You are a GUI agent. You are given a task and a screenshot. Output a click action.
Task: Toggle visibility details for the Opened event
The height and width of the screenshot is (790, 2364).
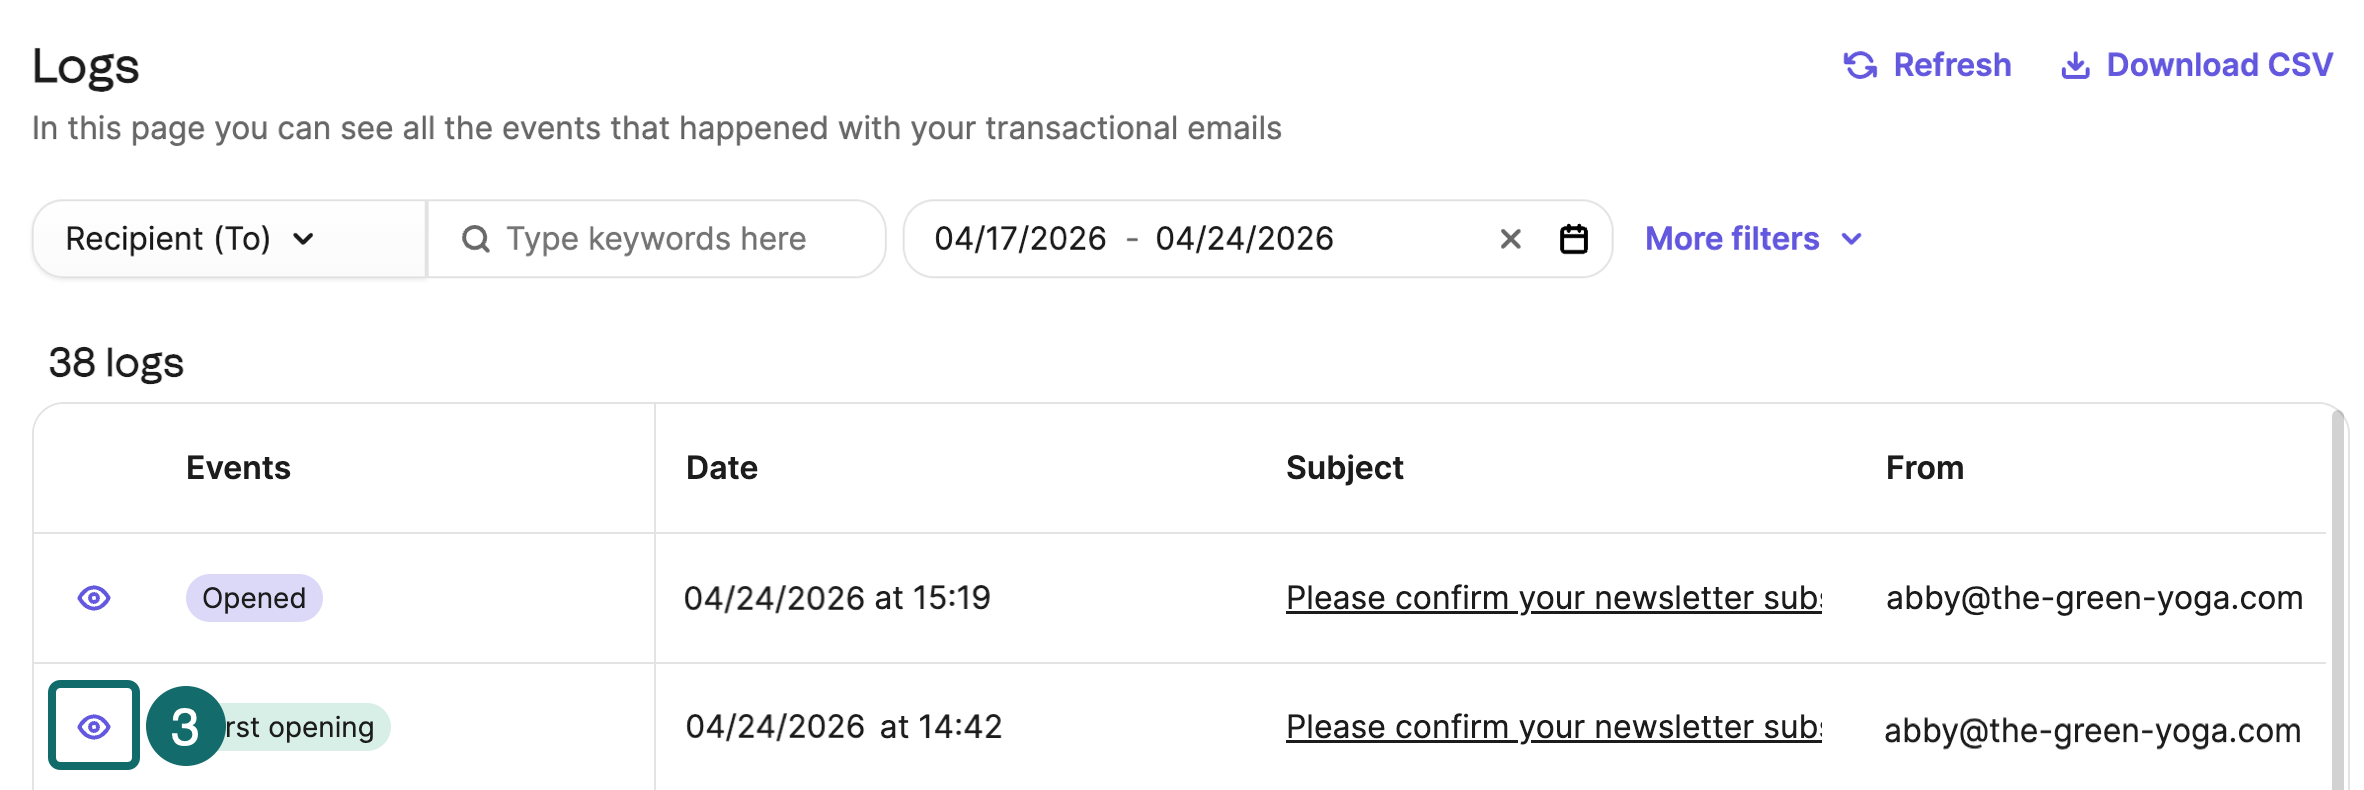point(93,598)
